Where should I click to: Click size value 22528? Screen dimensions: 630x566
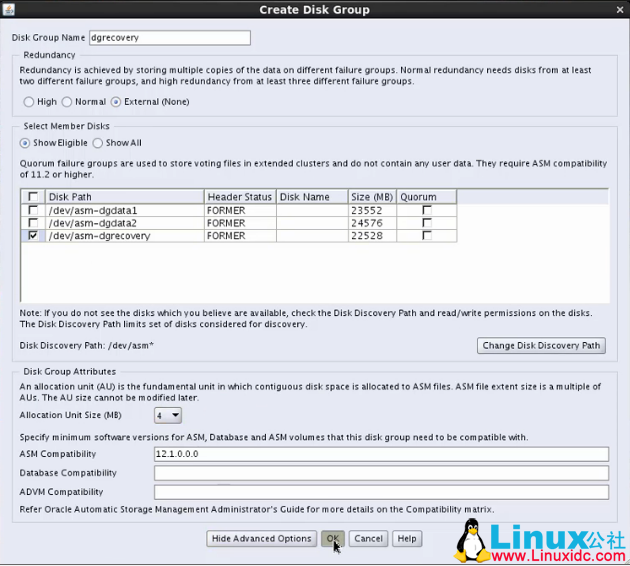coord(372,236)
